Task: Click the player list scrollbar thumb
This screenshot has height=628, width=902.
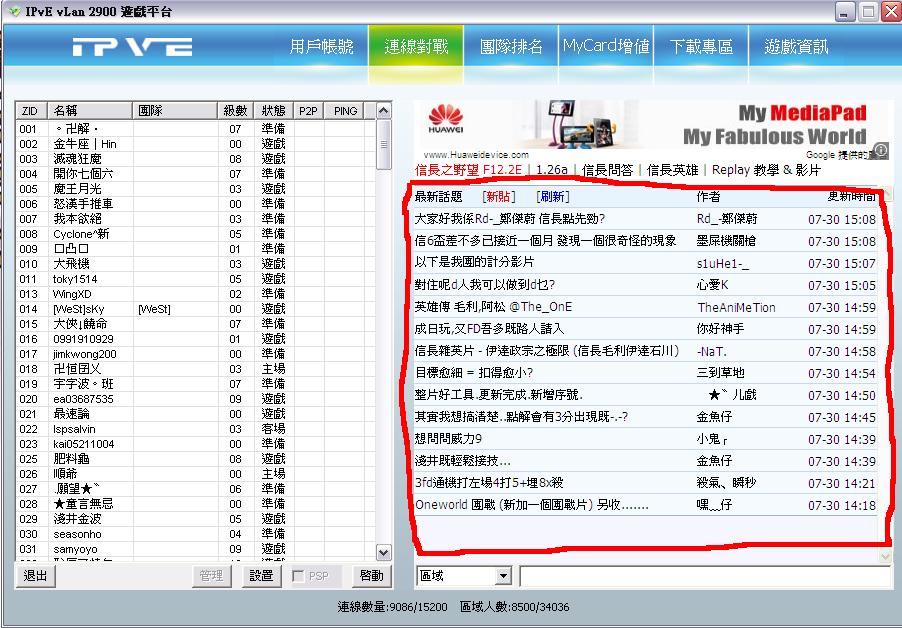Action: (384, 144)
